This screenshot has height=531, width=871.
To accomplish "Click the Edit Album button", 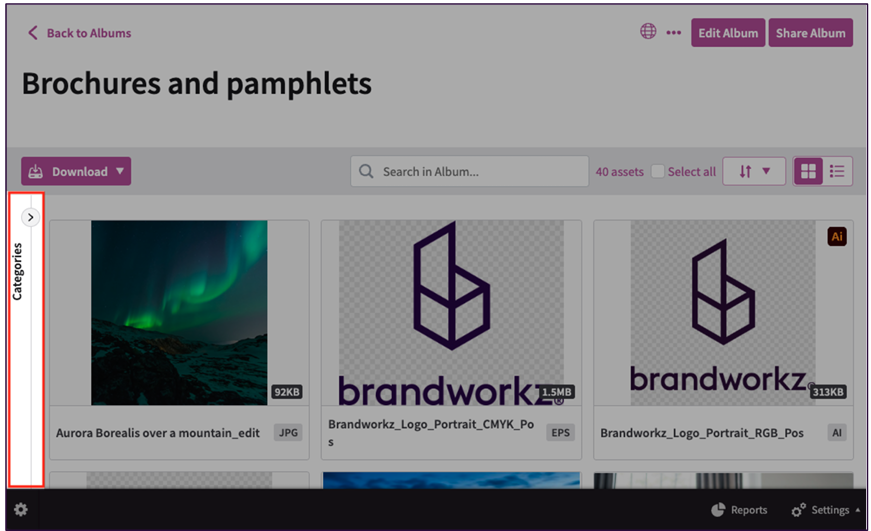I will coord(728,33).
